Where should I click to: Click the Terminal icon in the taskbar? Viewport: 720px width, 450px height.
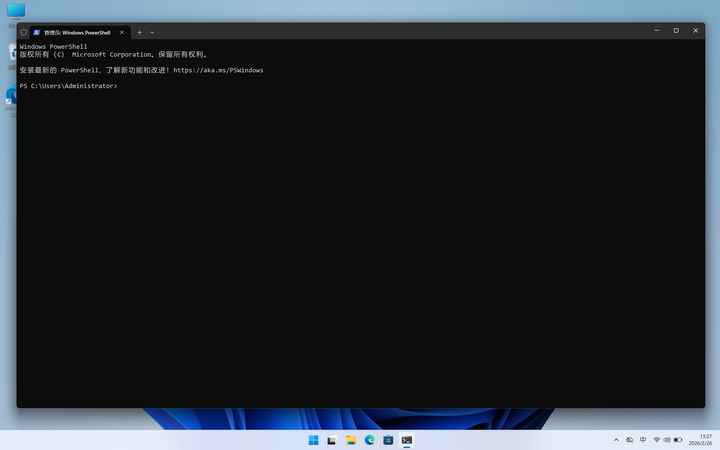[x=407, y=440]
